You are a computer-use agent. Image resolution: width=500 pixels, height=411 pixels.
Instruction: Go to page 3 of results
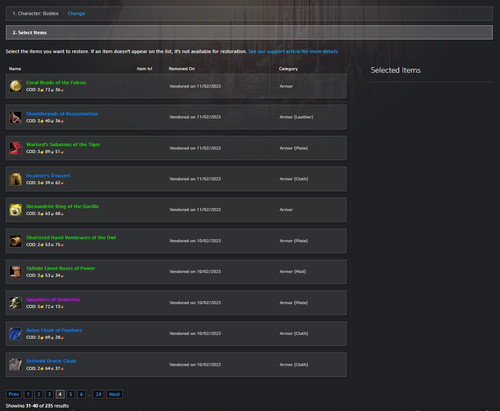pos(49,394)
